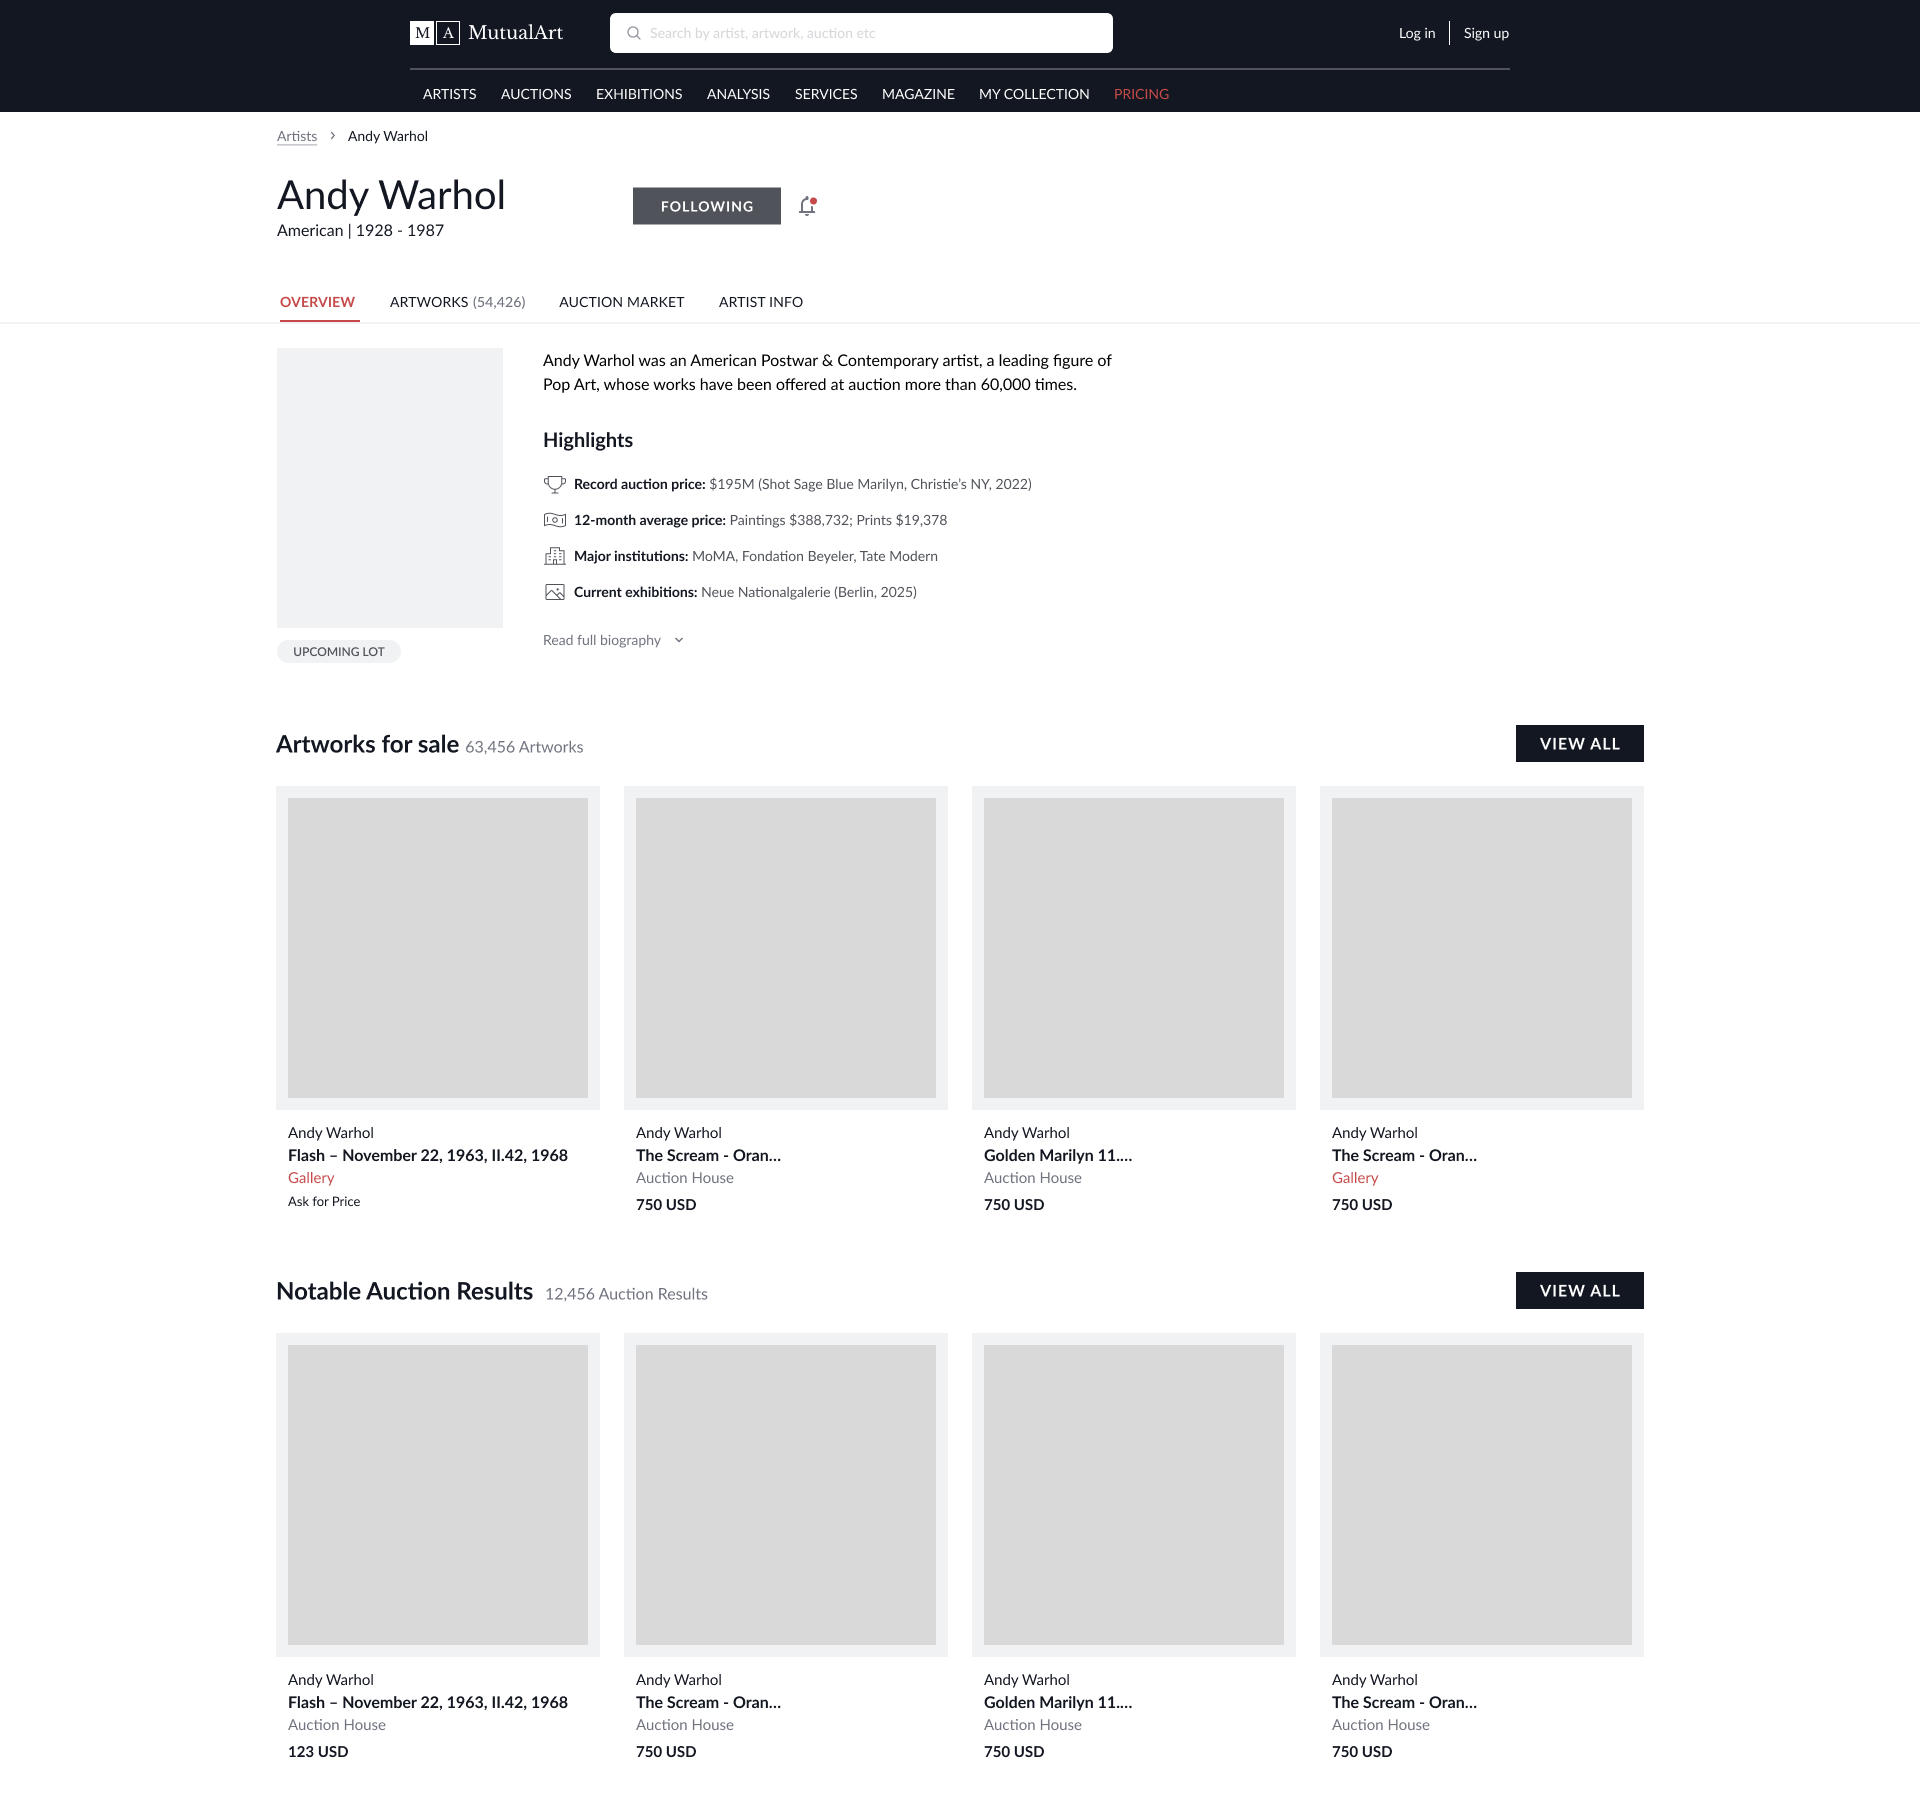
Task: Click the '12,456 Auction Results' count
Action: [x=626, y=1294]
